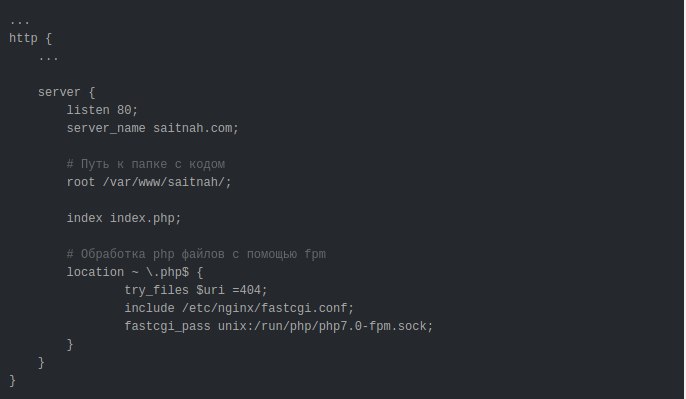Click the 'unix:/run/php/php7.0-fpm.sock;' socket path
Screen dimensions: 686x399
coord(325,326)
